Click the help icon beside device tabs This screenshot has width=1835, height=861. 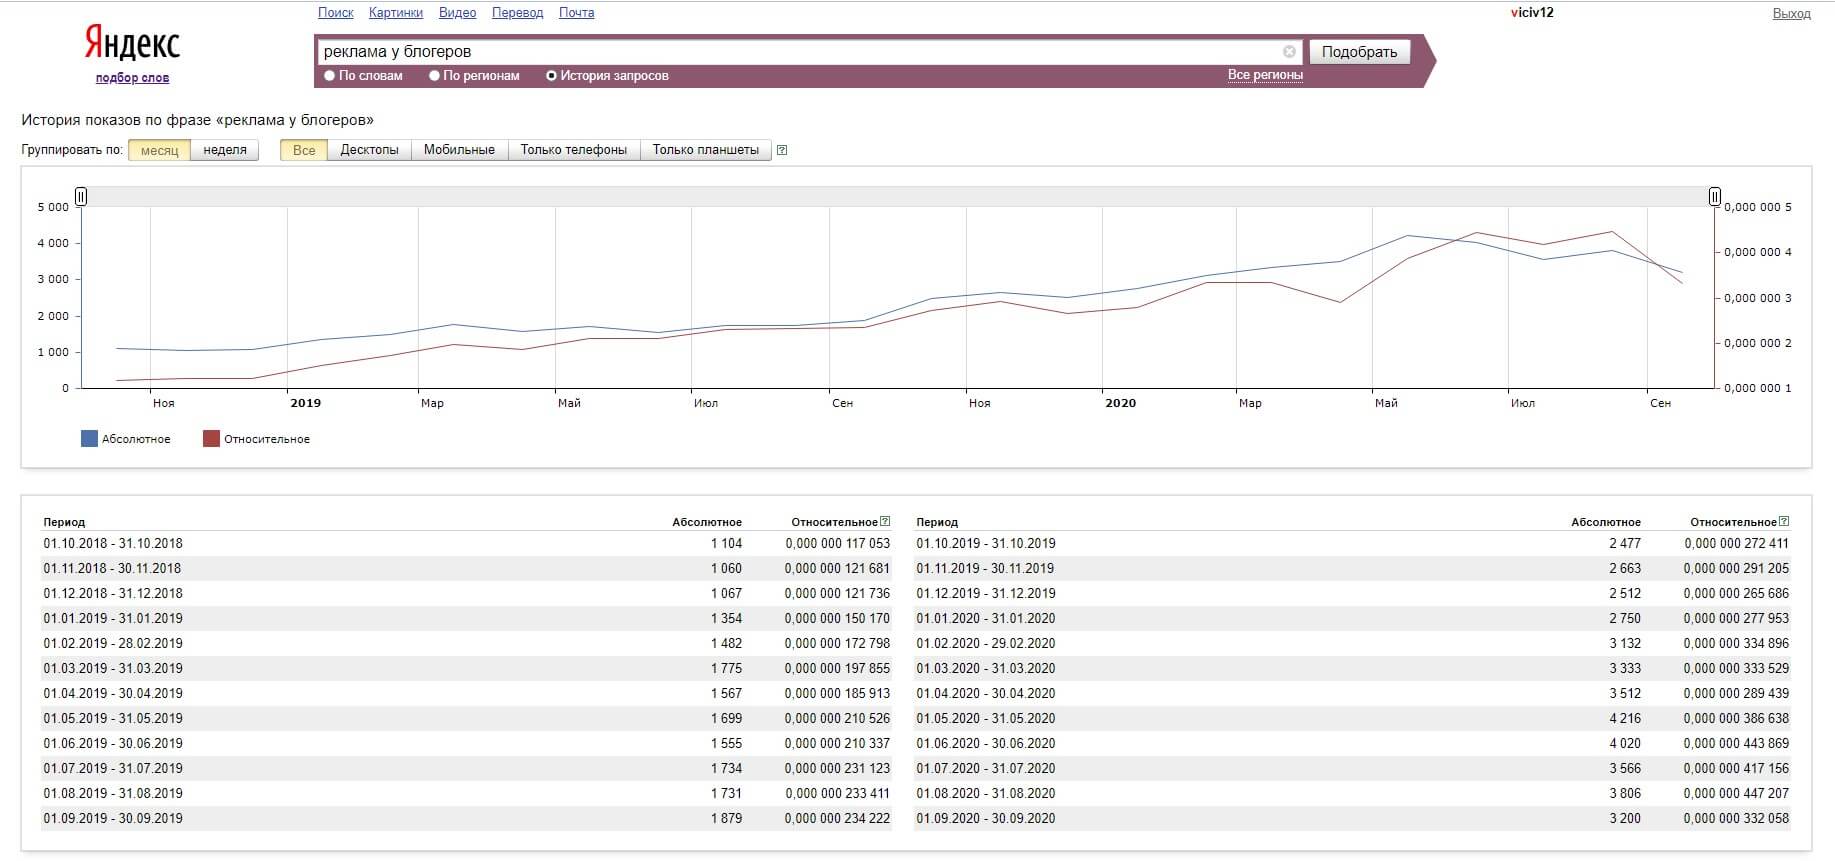pyautogui.click(x=782, y=150)
